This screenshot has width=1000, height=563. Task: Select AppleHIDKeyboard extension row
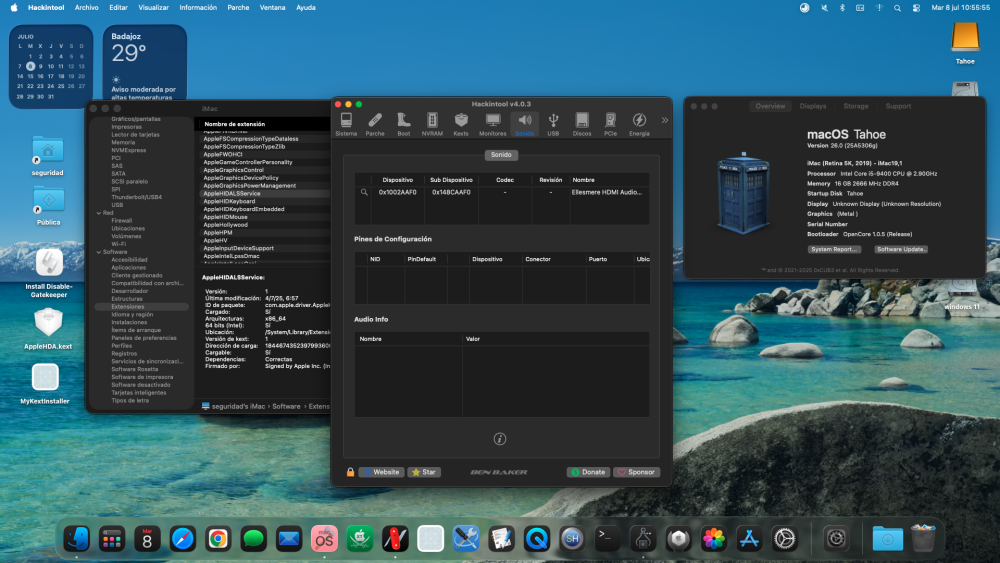[265, 201]
